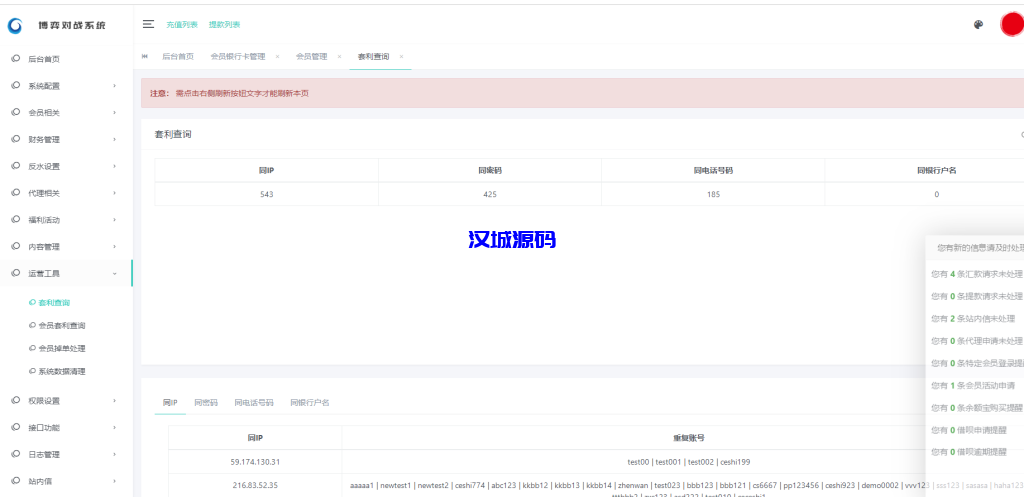Click the 同IP count 543

(x=266, y=194)
